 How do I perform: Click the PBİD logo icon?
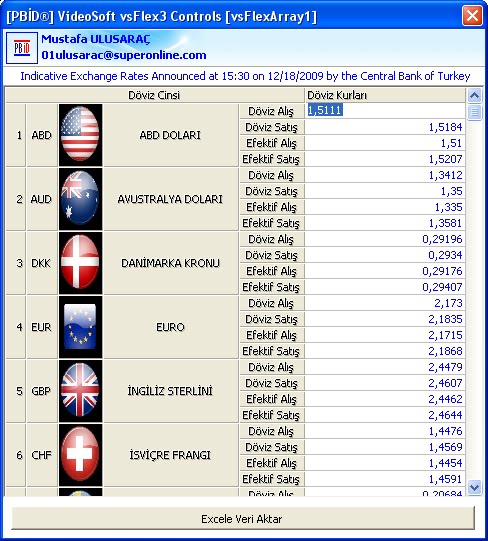(x=22, y=48)
